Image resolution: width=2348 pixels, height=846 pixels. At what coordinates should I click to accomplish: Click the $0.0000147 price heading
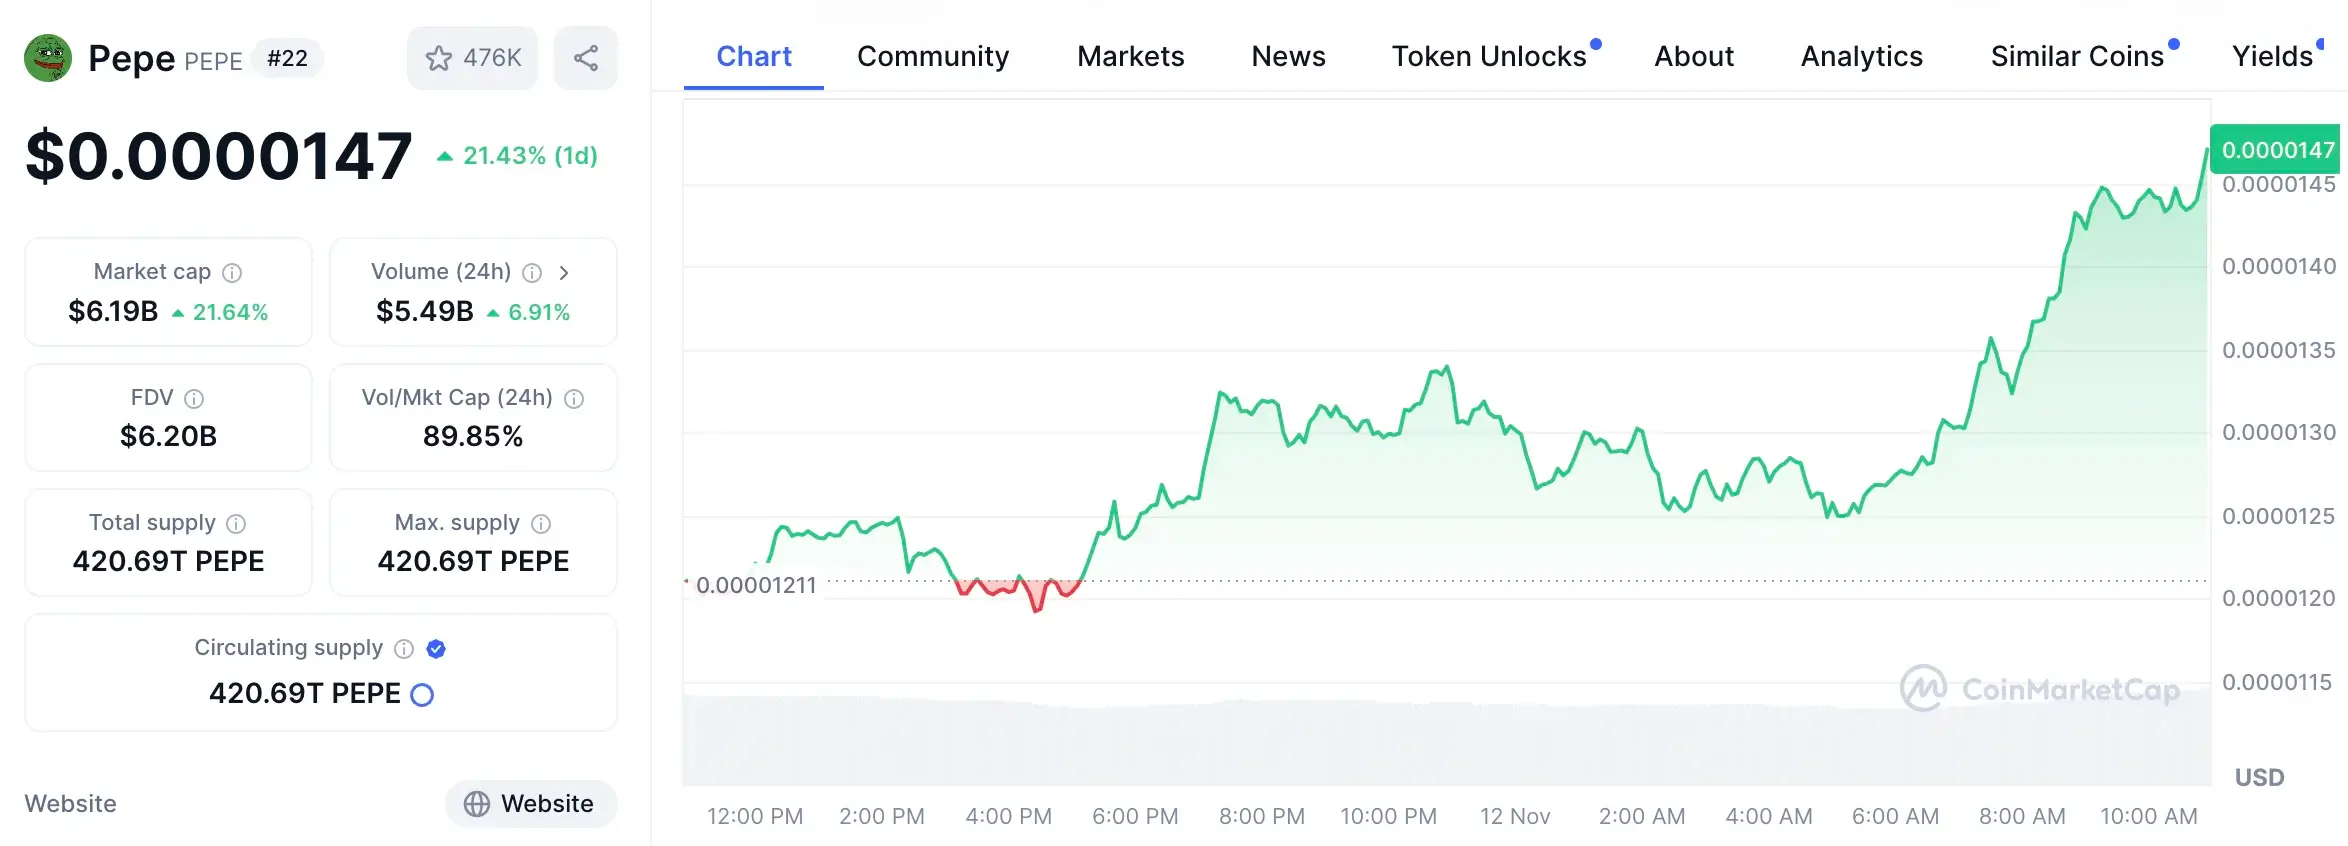pos(218,156)
